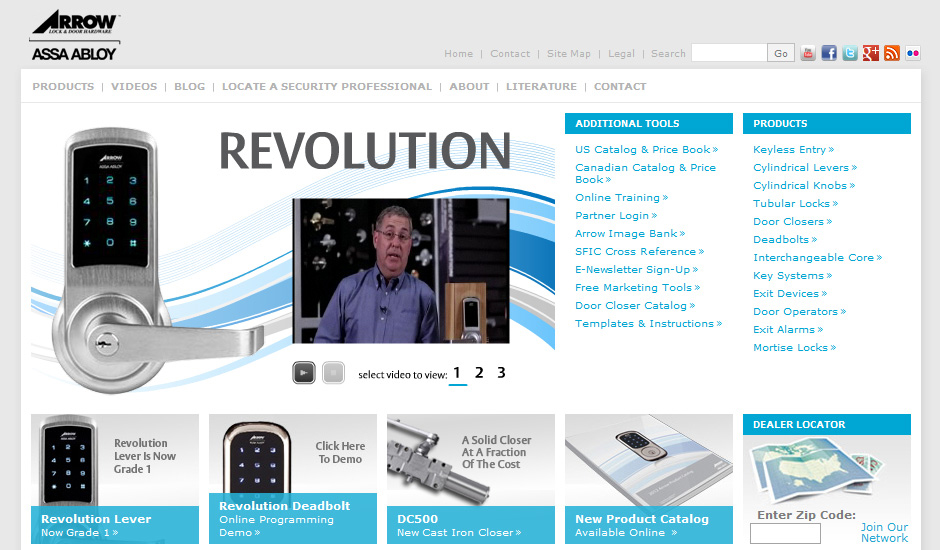Switch to video number 3

[501, 373]
